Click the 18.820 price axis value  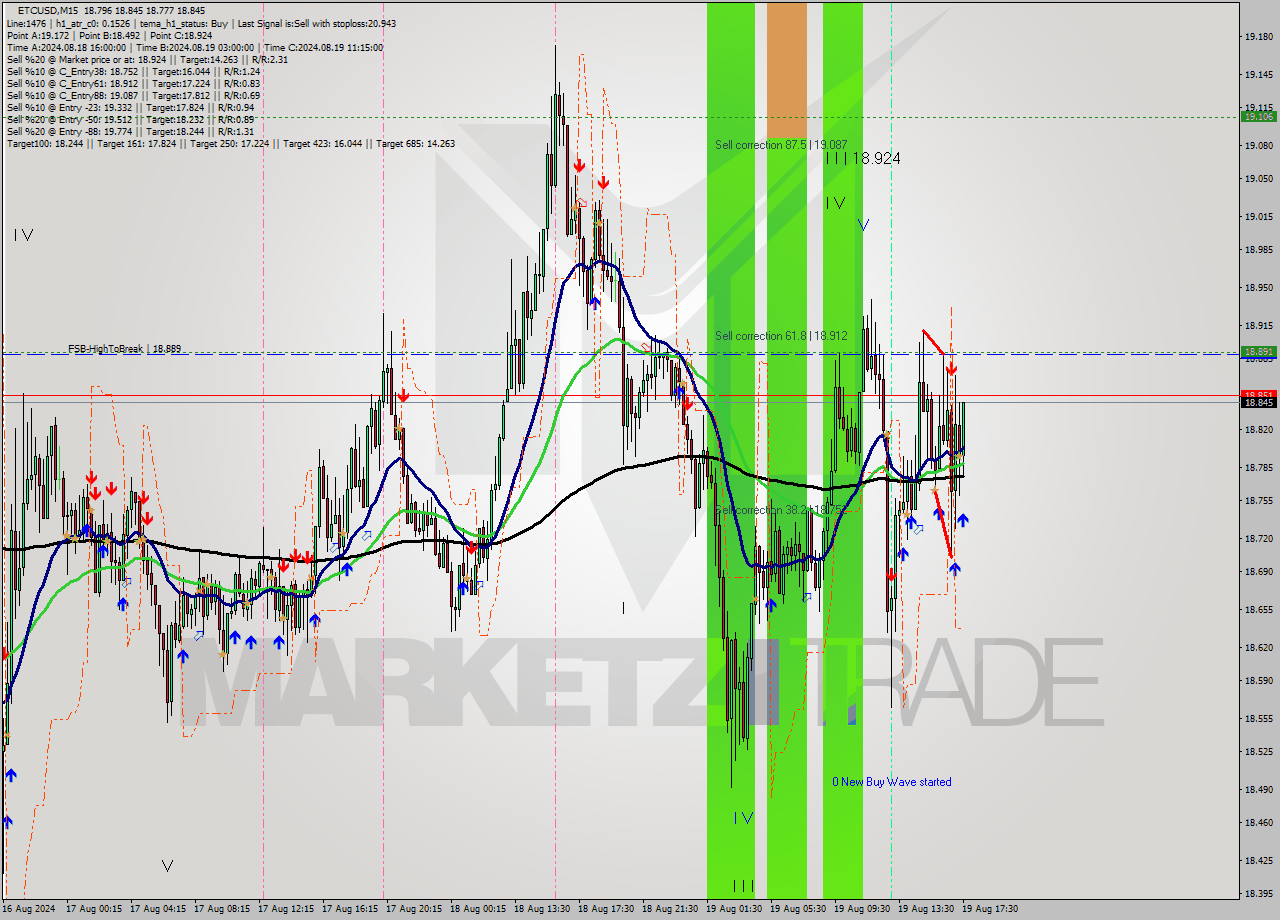(1257, 429)
